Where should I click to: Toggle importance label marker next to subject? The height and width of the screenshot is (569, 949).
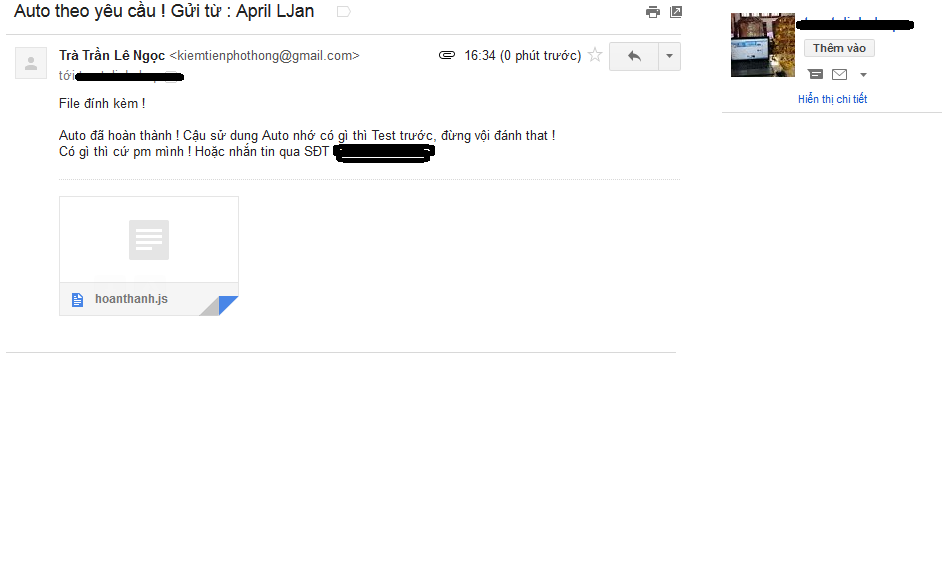343,12
